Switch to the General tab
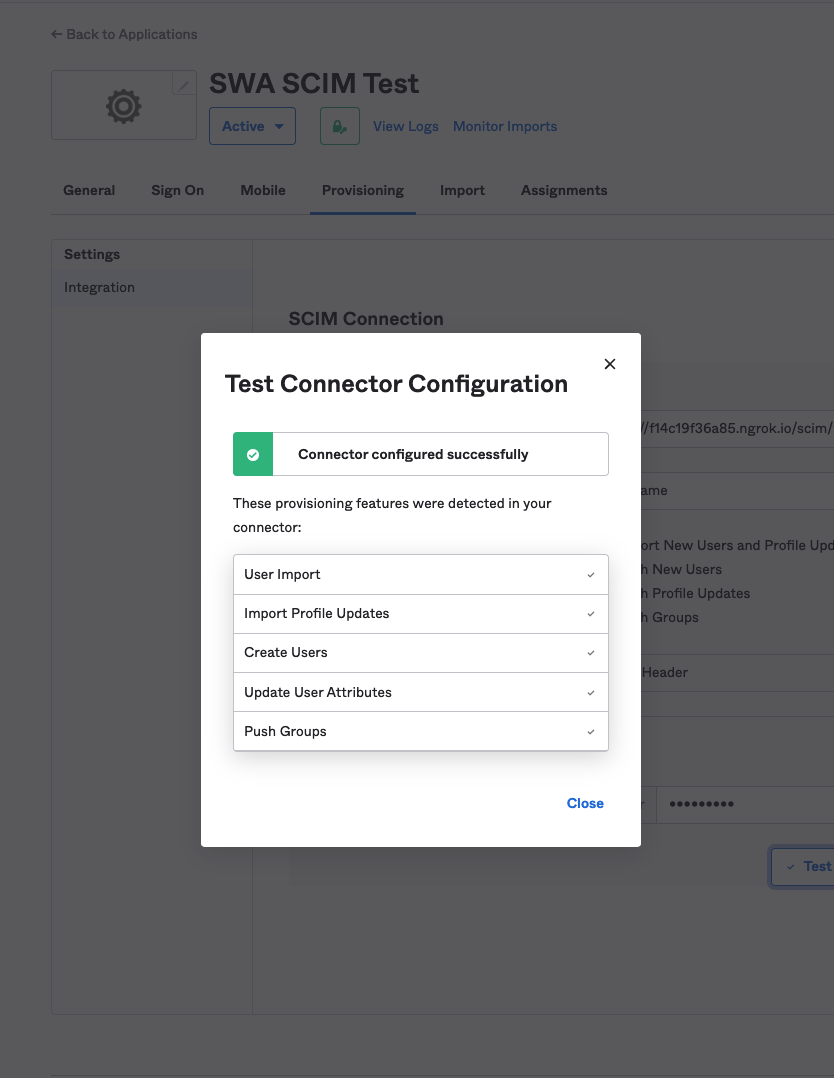The height and width of the screenshot is (1078, 834). coord(89,190)
